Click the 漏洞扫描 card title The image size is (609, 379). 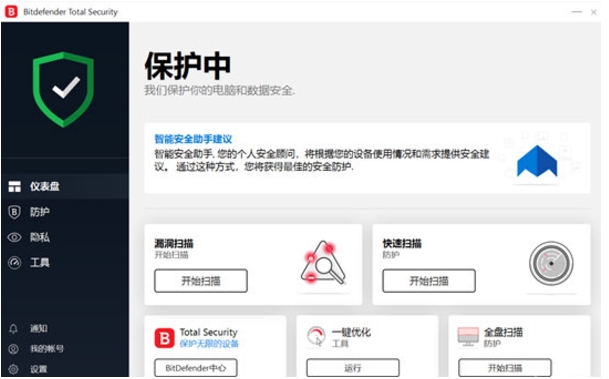coord(174,243)
